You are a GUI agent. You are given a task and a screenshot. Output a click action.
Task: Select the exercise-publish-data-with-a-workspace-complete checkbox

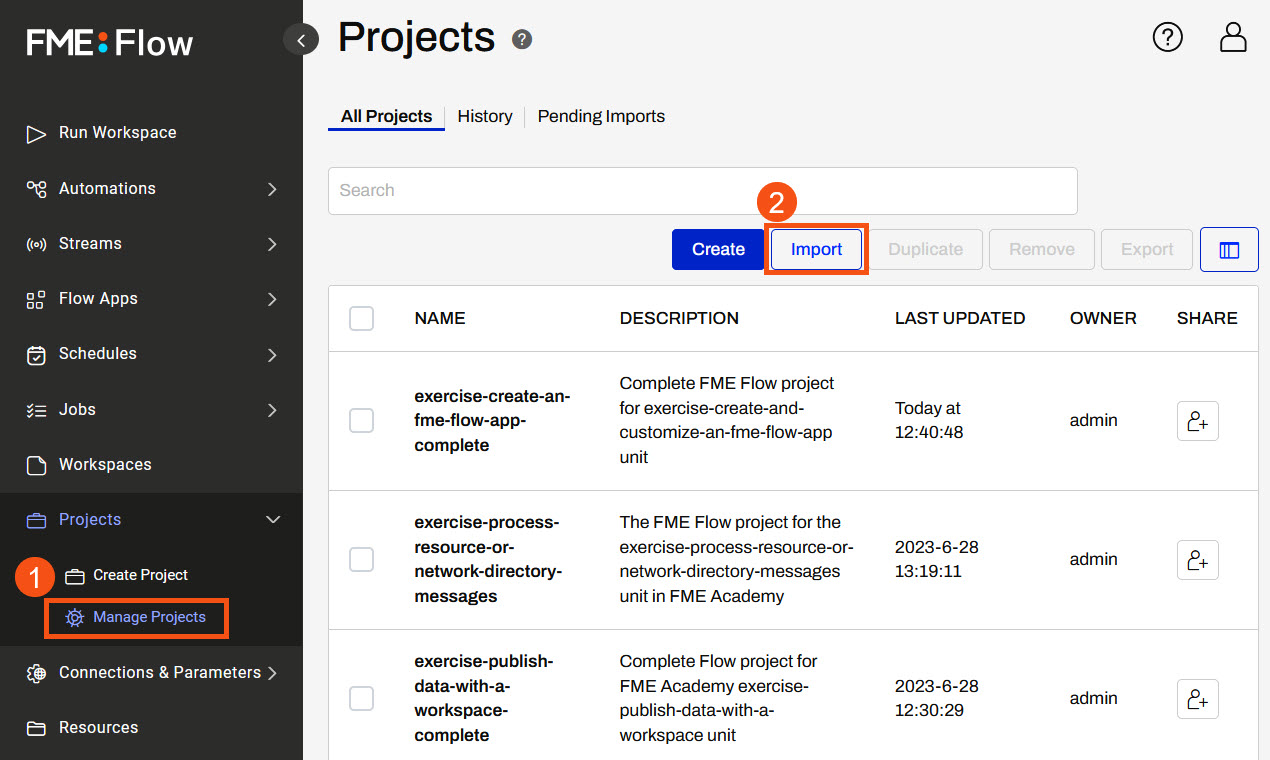(361, 698)
